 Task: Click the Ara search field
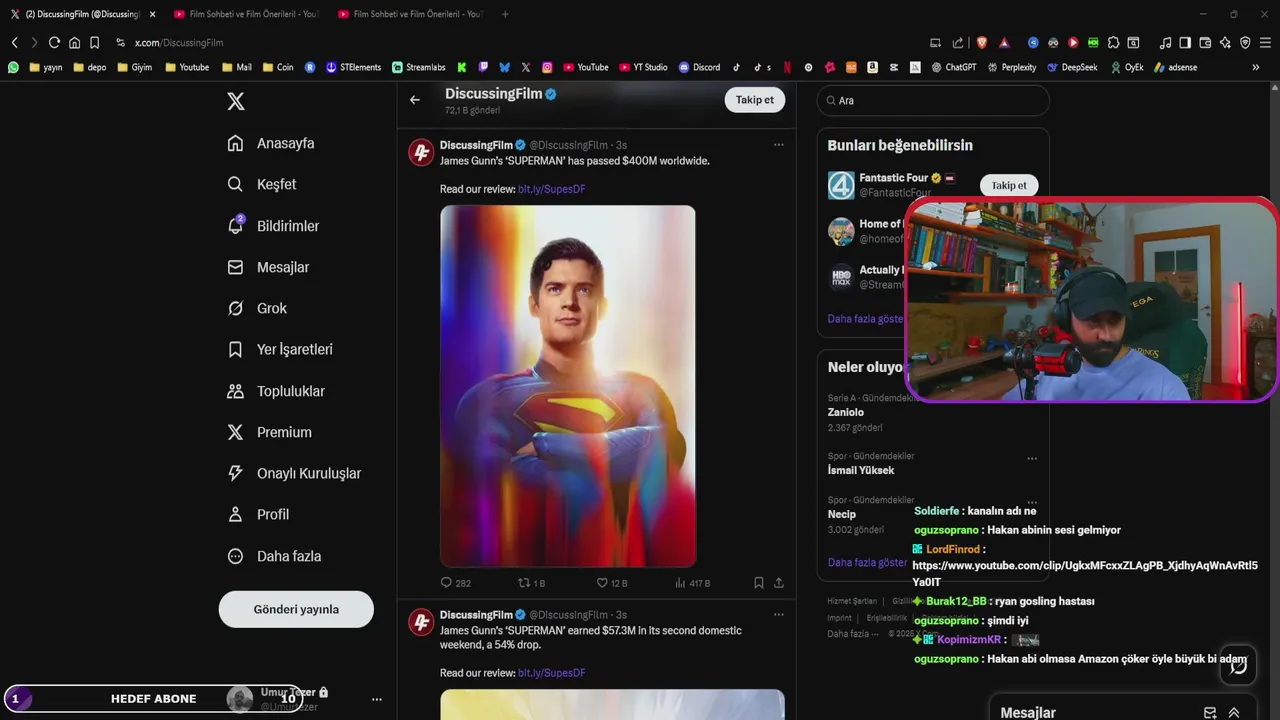933,100
